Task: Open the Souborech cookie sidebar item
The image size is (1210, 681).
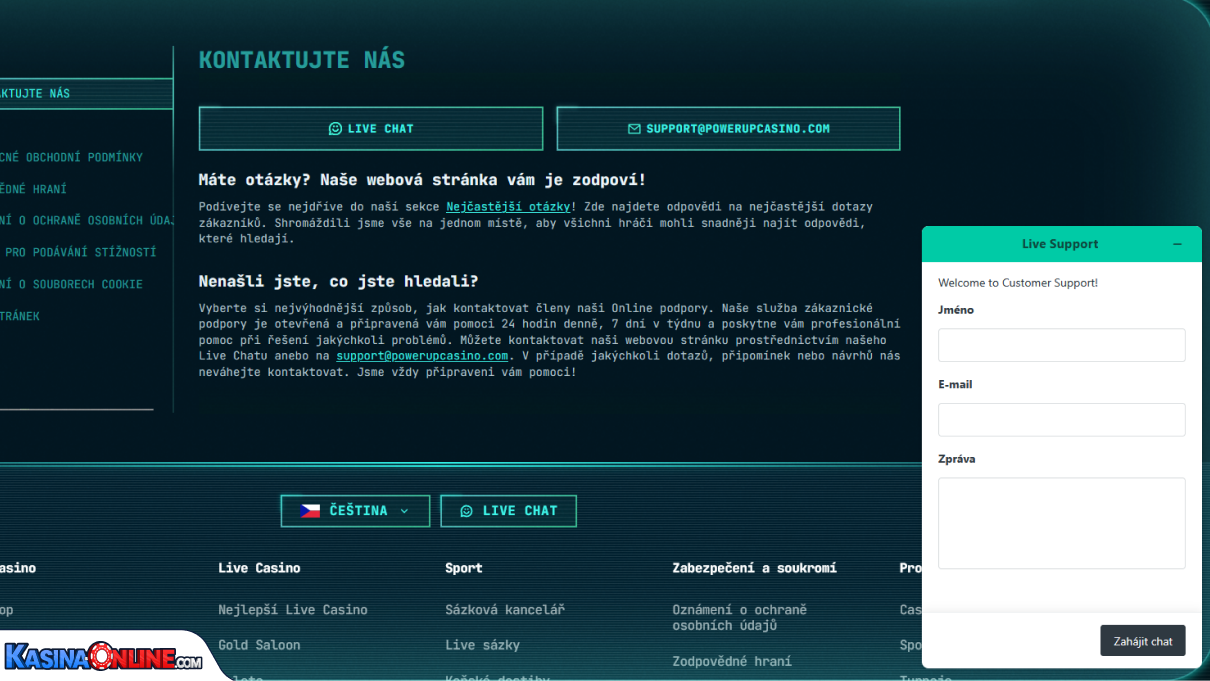Action: pos(71,284)
